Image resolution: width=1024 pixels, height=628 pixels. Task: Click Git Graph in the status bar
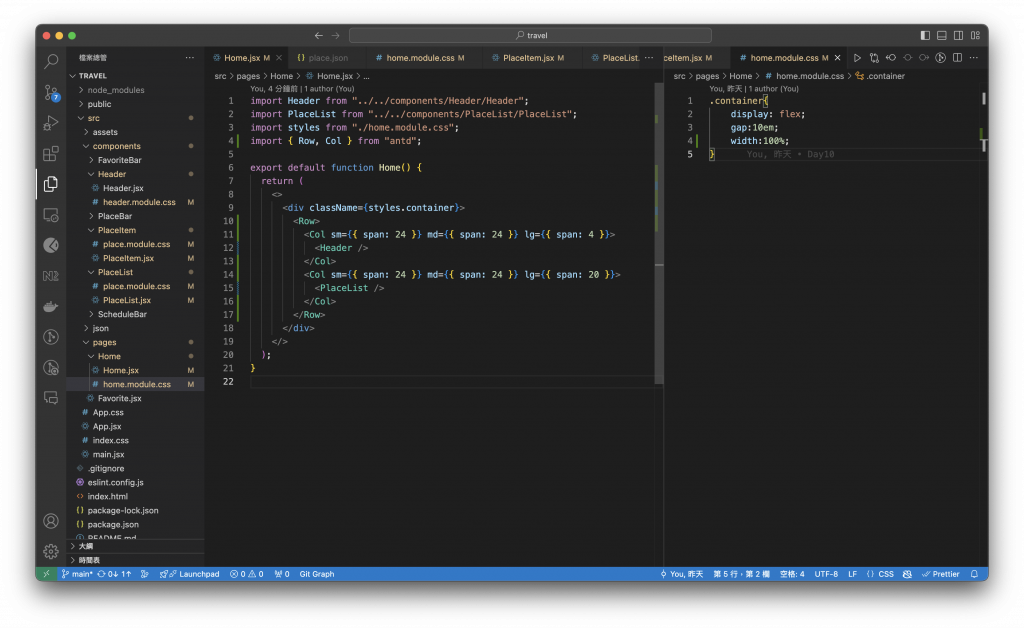(316, 574)
